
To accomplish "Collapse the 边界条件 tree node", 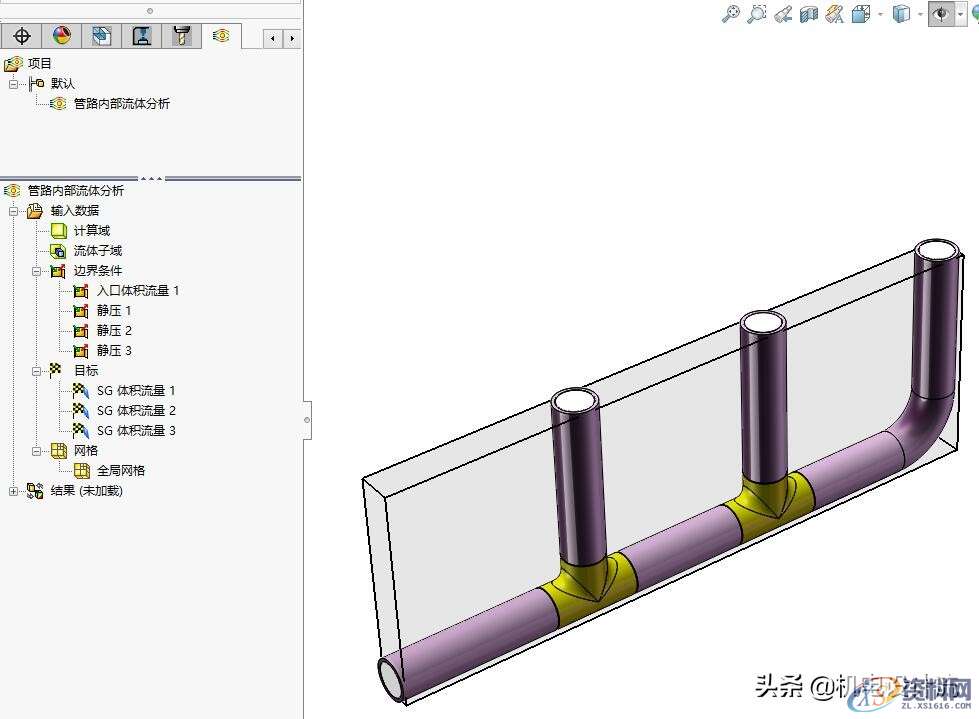I will [x=36, y=270].
